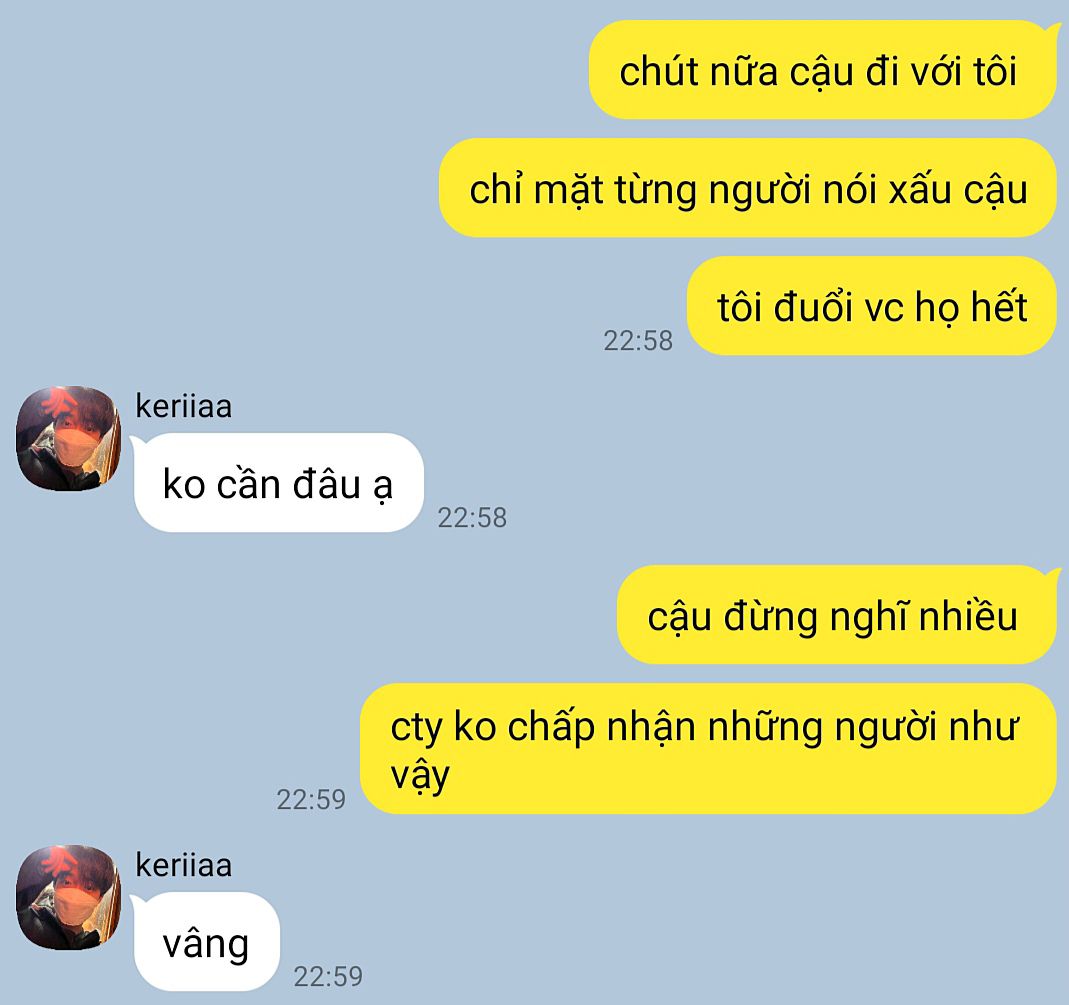
Task: Tap the keriiaa name above 'vâng' bubble
Action: pyautogui.click(x=184, y=865)
